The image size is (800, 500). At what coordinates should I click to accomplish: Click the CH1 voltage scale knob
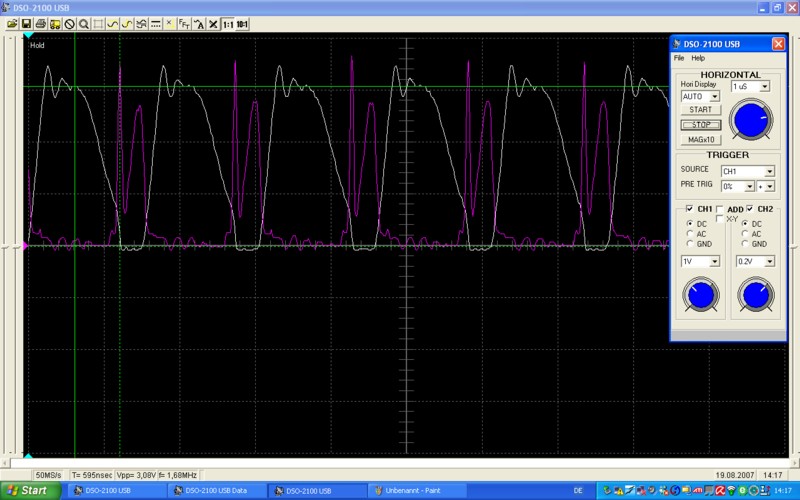click(x=701, y=295)
